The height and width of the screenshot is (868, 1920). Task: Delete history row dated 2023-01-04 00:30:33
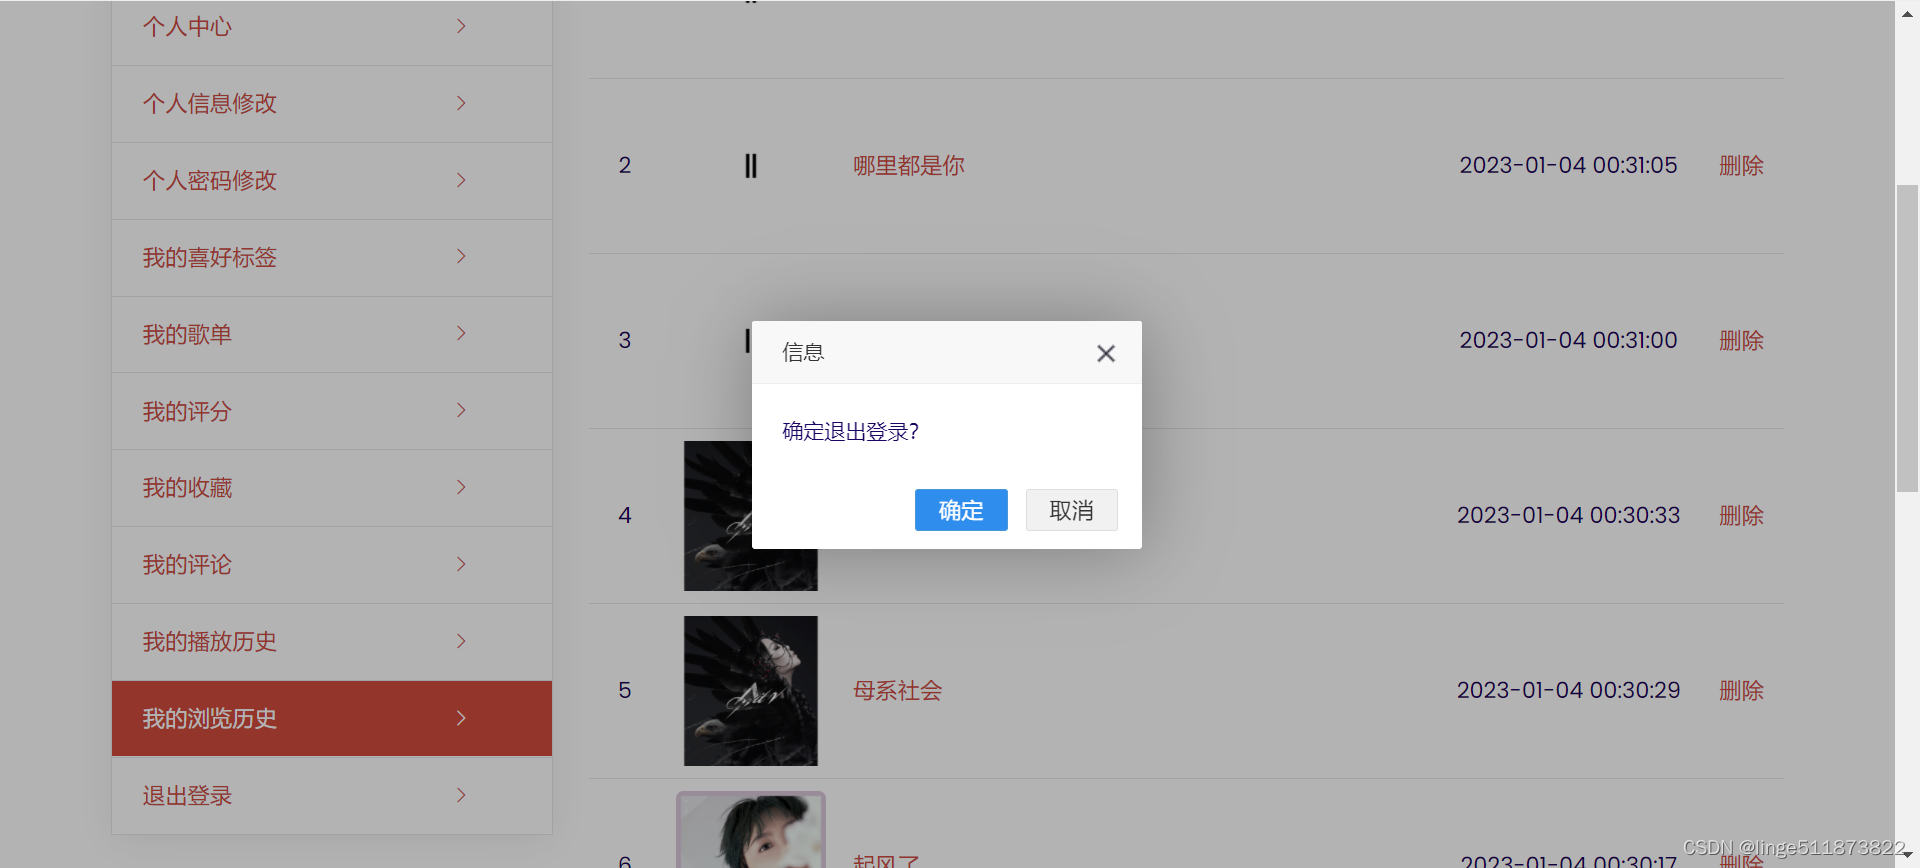point(1741,516)
